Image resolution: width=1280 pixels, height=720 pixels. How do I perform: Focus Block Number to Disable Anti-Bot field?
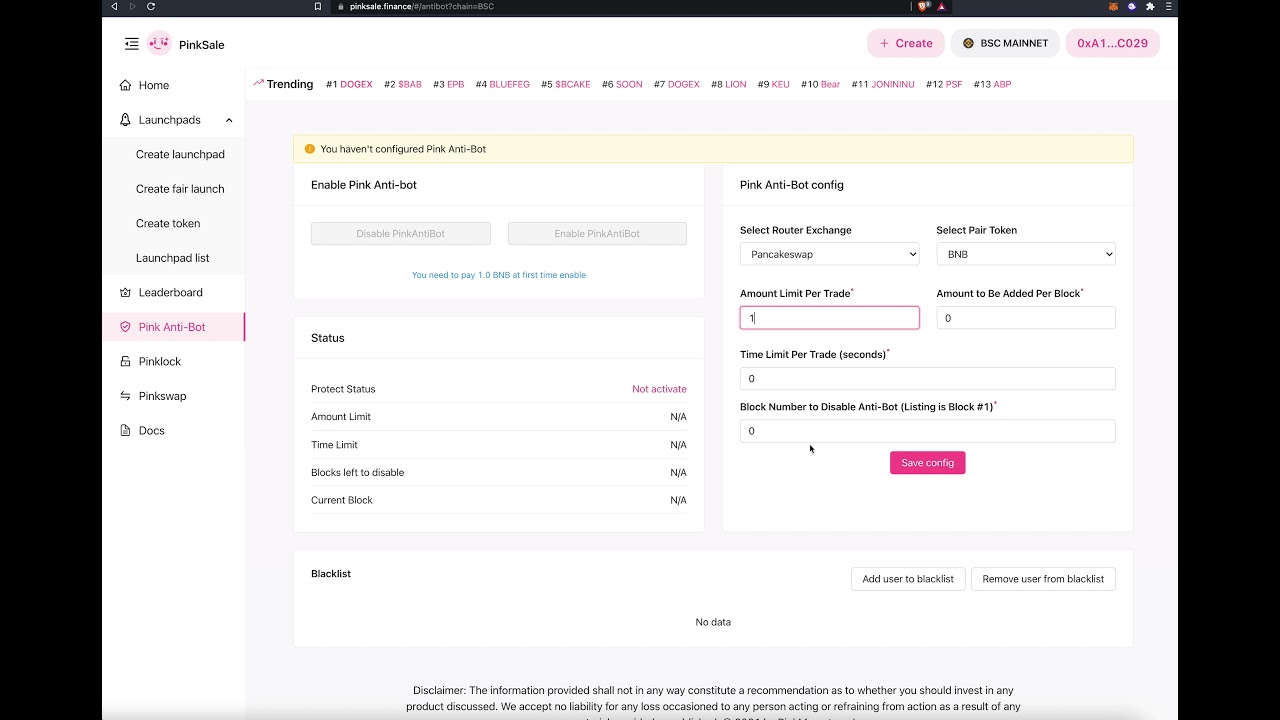tap(927, 431)
